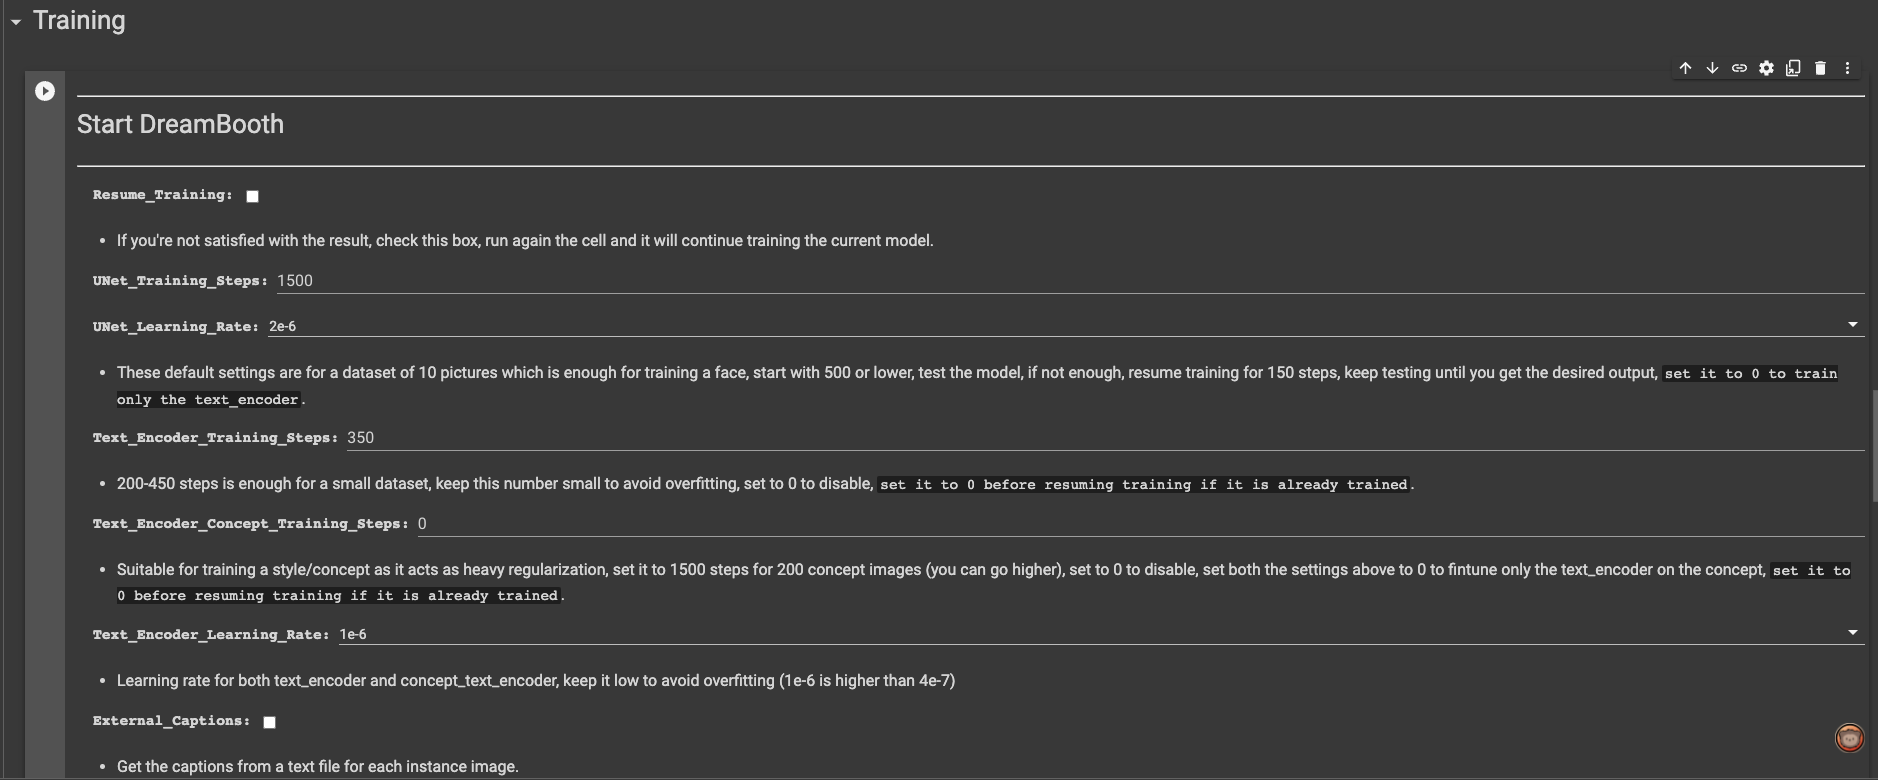Collapse the Training section

click(16, 22)
